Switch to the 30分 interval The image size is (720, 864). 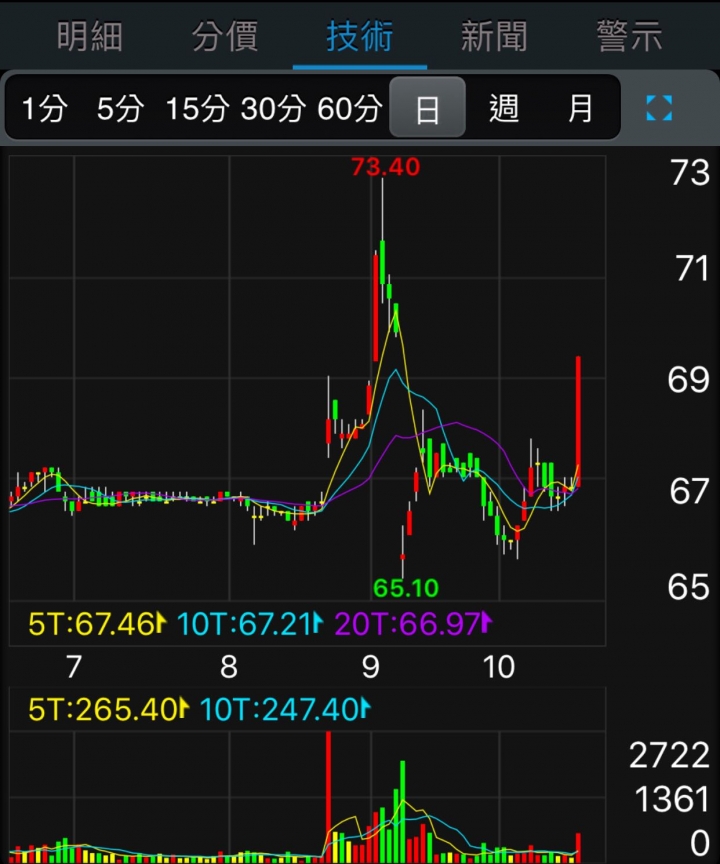pos(273,108)
